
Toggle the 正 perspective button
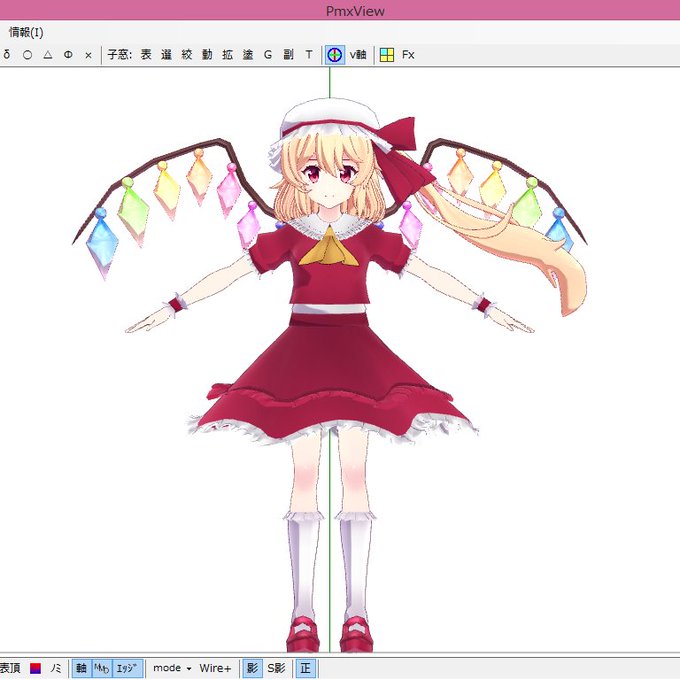click(x=306, y=668)
